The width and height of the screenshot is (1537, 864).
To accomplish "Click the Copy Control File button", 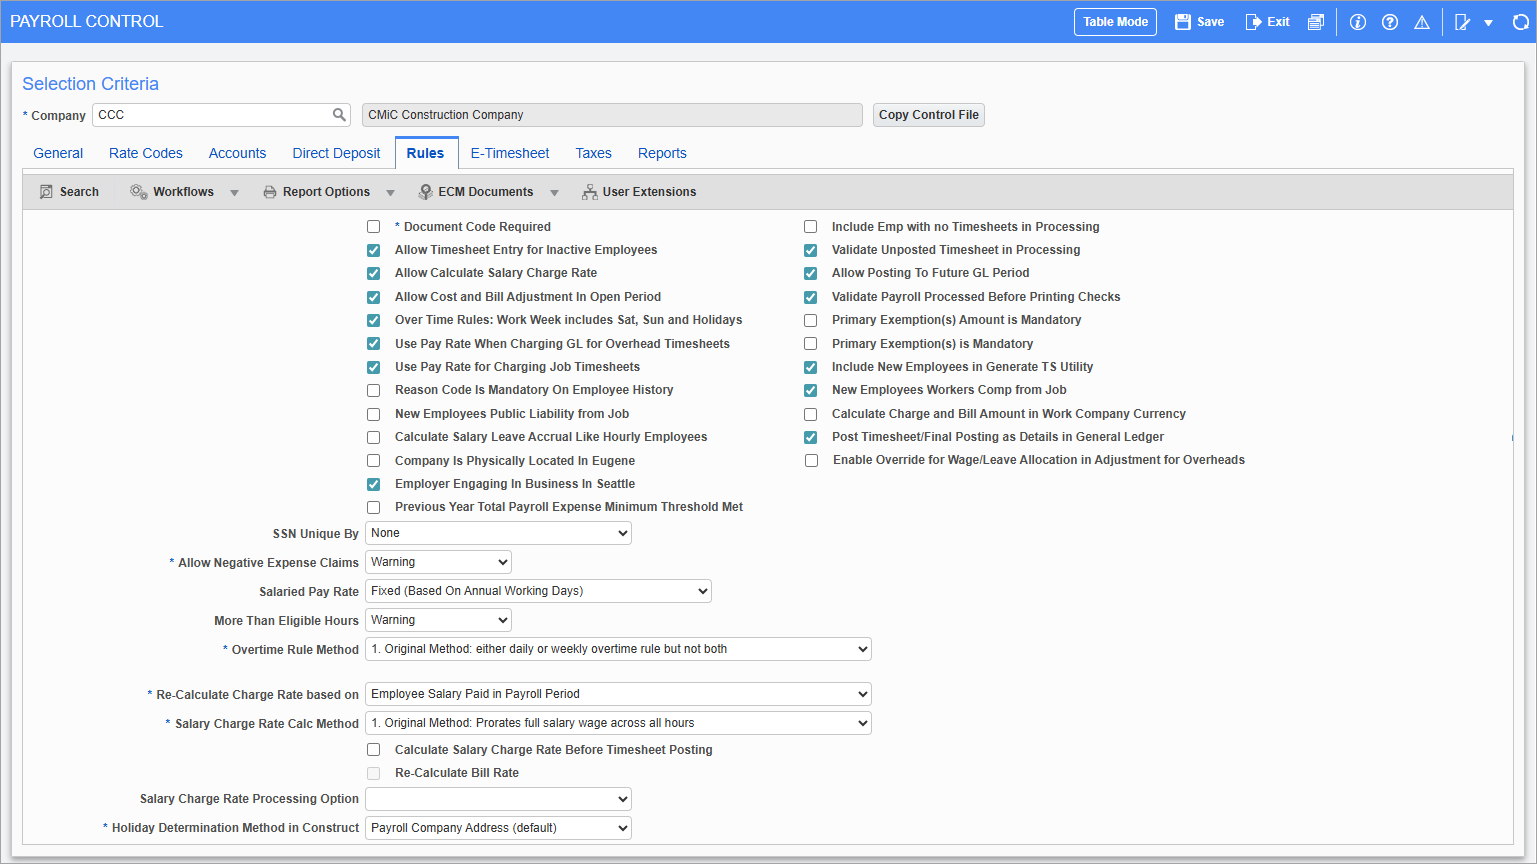I will 928,114.
